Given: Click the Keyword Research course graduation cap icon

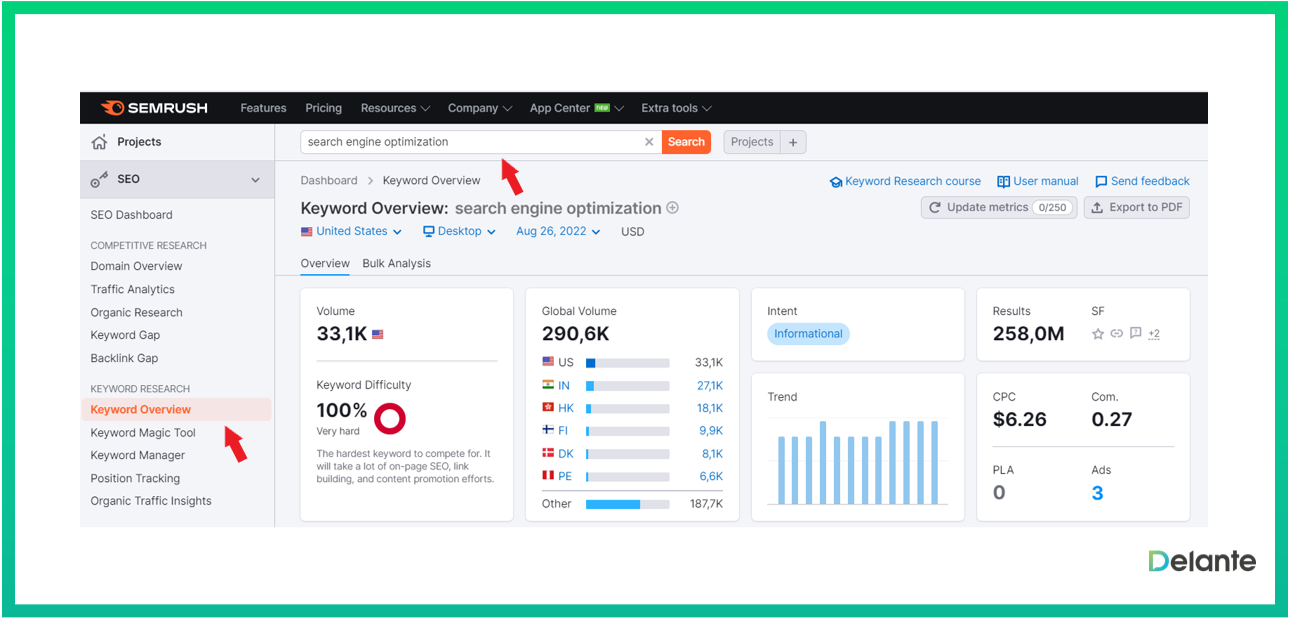Looking at the screenshot, I should click(836, 182).
